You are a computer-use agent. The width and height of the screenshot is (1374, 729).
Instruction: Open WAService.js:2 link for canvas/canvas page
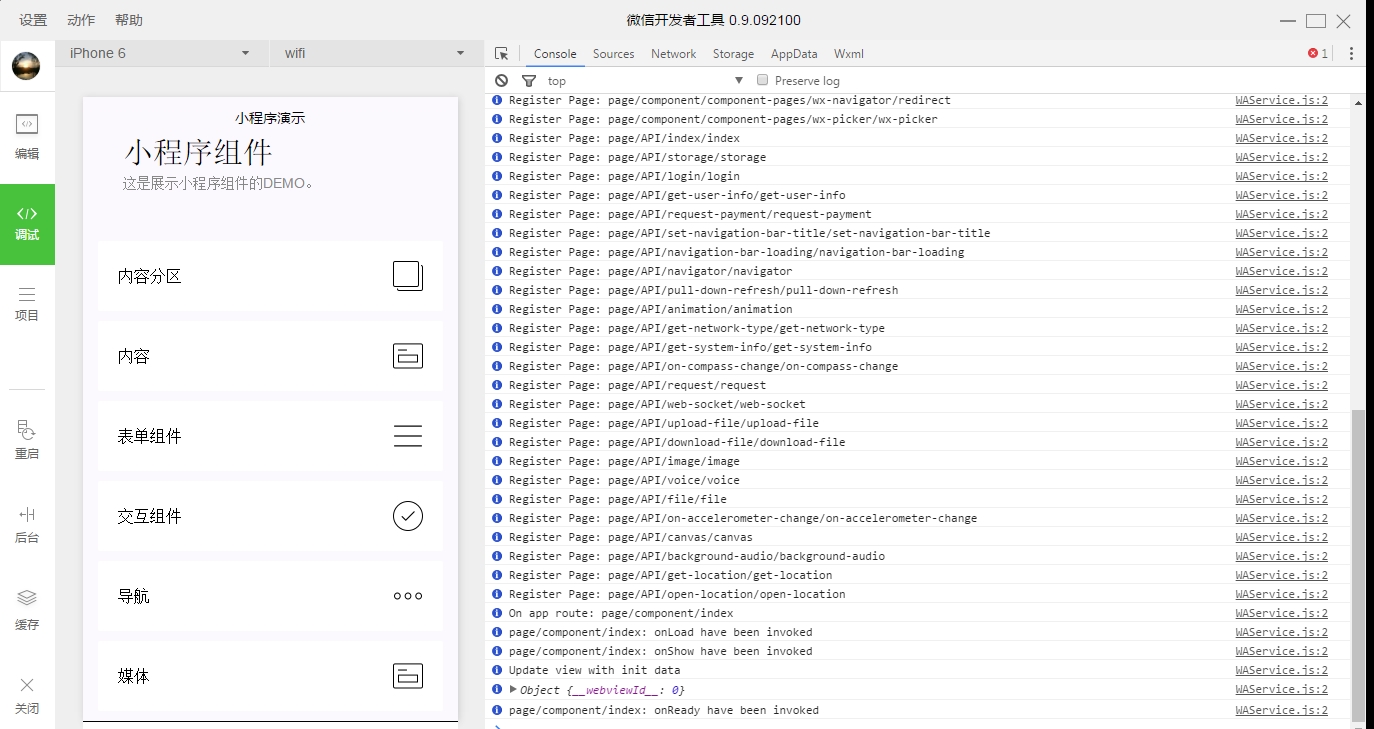pyautogui.click(x=1281, y=537)
